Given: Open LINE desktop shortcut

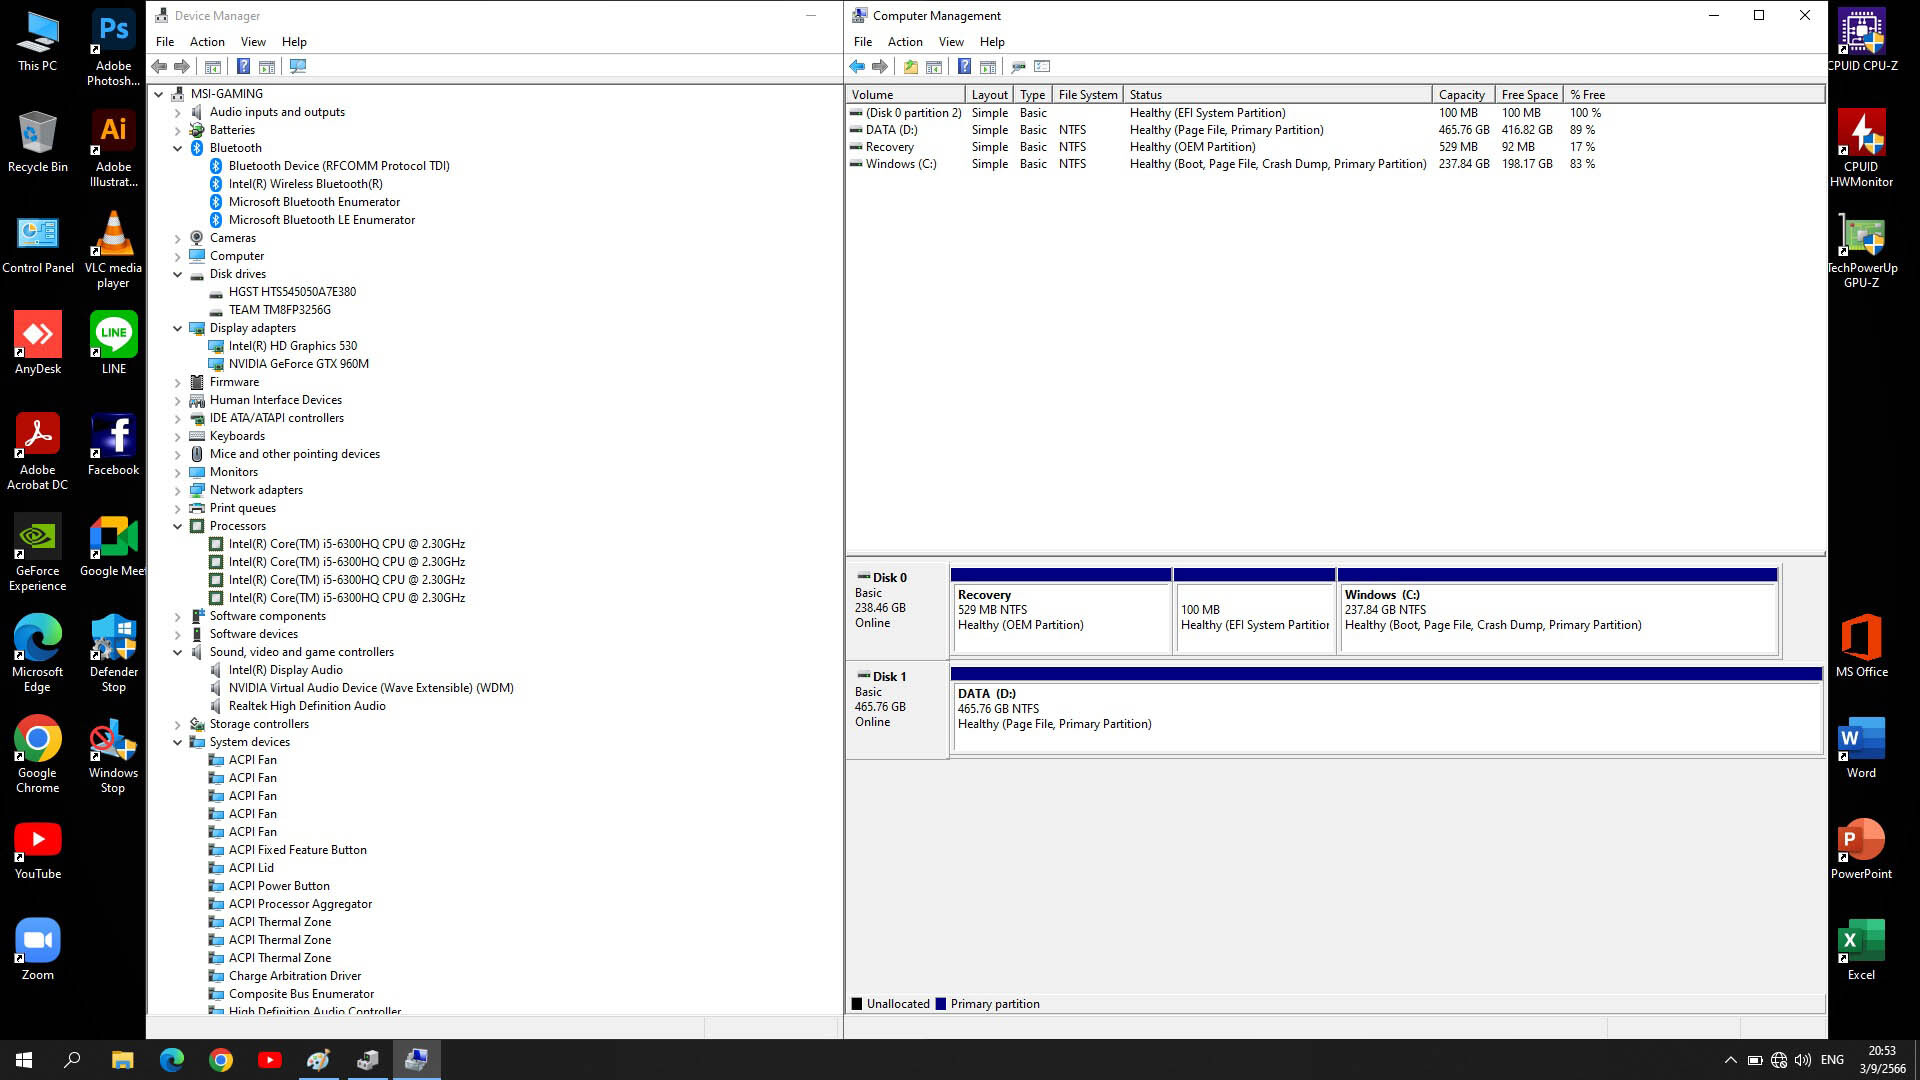Looking at the screenshot, I should (x=113, y=343).
